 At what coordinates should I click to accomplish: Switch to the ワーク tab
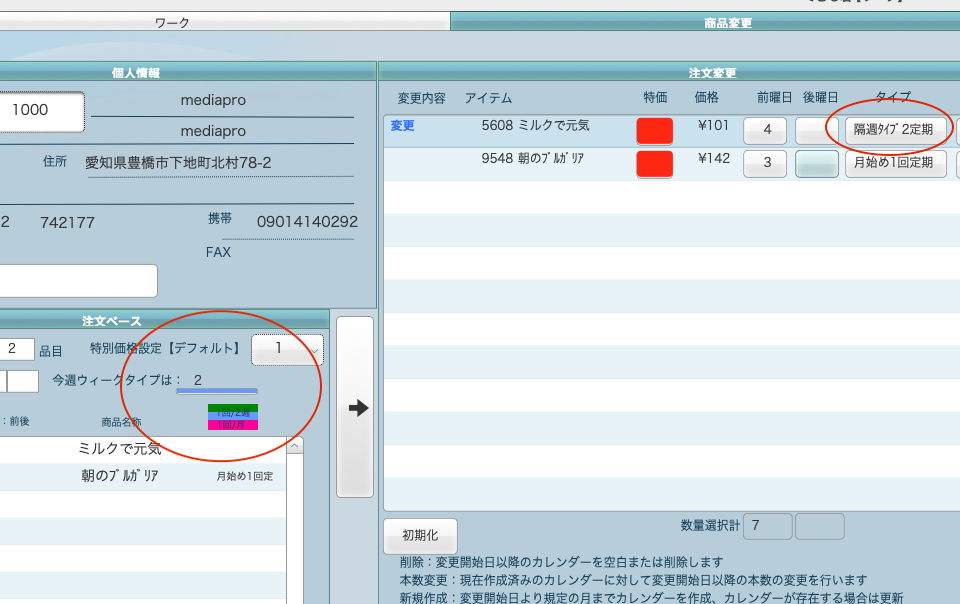pyautogui.click(x=172, y=22)
